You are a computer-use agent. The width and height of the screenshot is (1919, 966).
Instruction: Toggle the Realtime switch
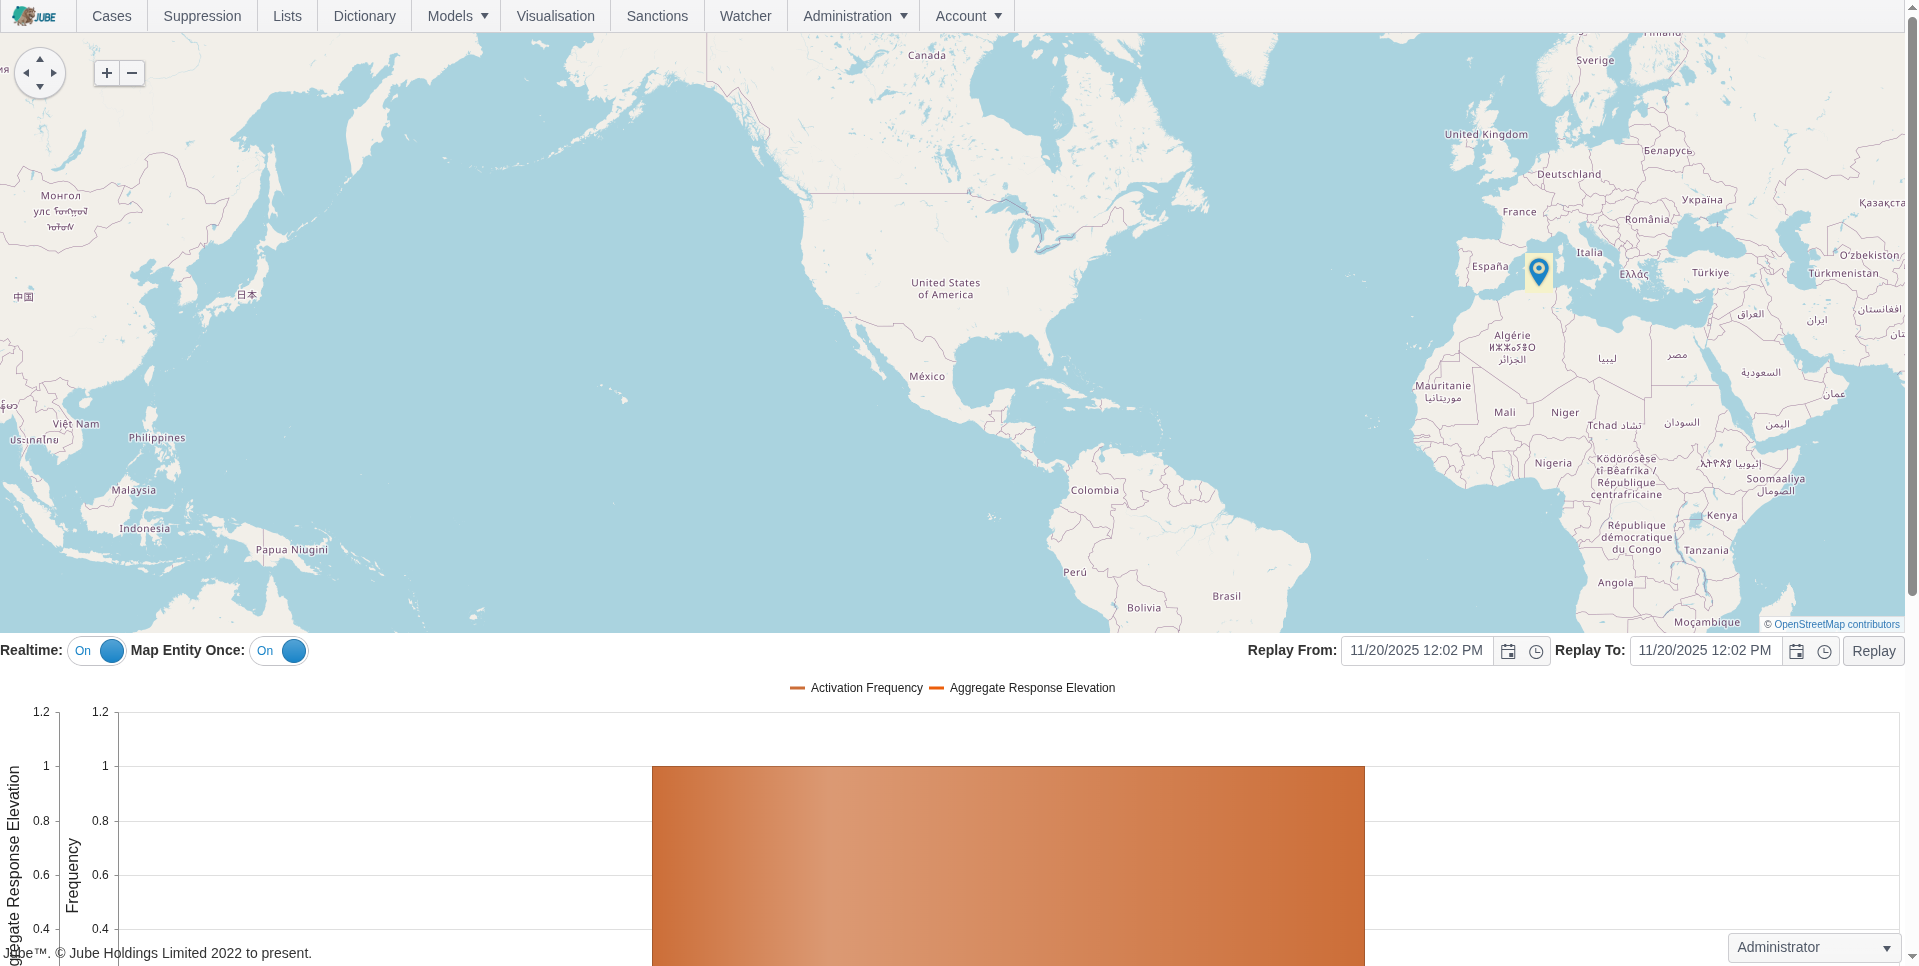97,651
